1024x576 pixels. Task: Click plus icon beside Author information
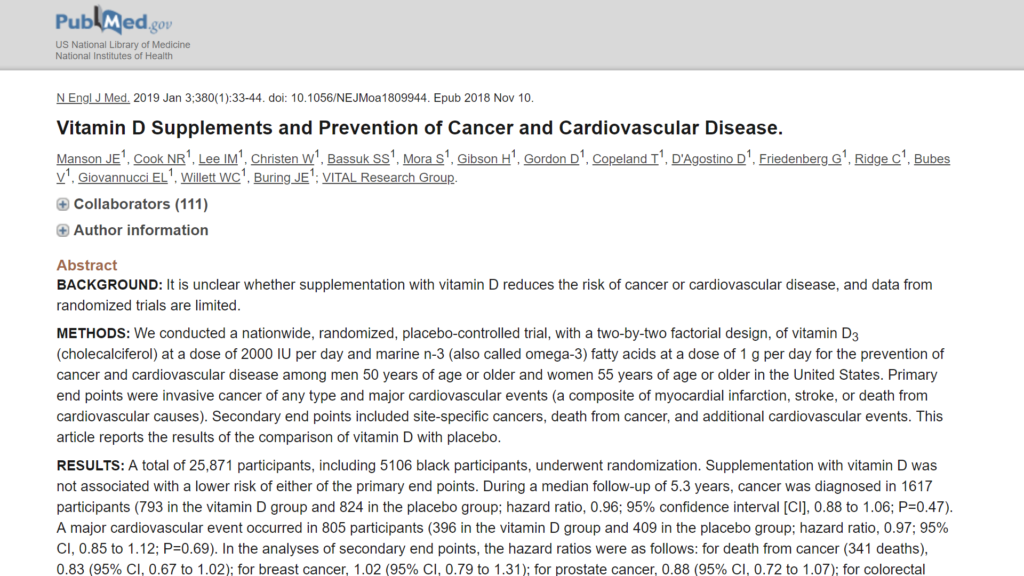[63, 231]
